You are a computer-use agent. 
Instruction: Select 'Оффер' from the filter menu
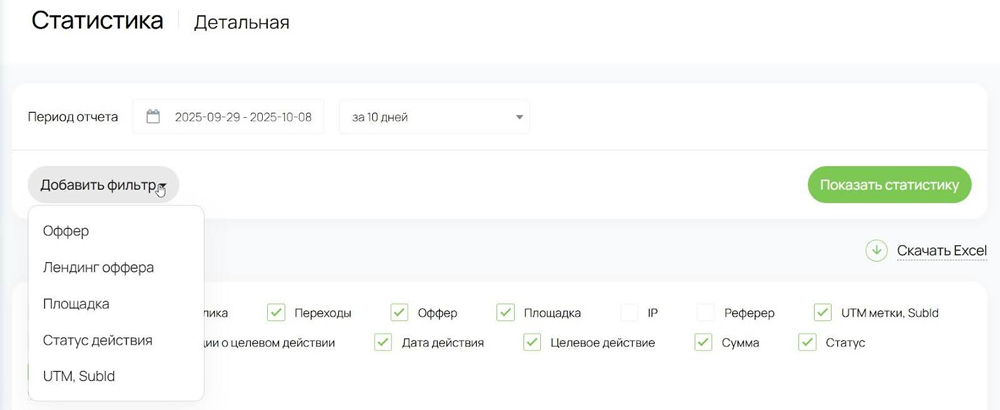pos(66,231)
